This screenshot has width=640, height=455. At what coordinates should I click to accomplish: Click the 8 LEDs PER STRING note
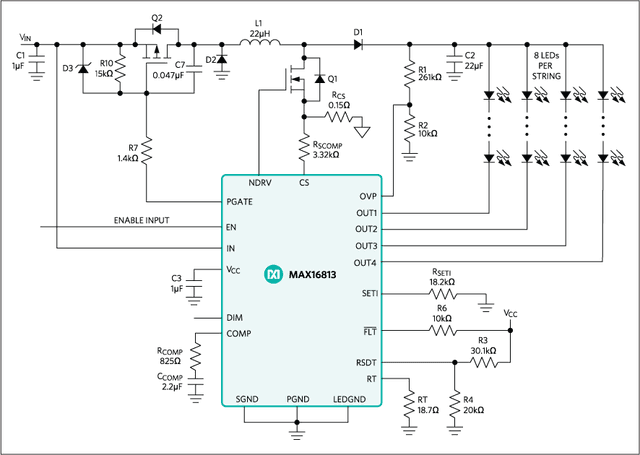click(547, 66)
